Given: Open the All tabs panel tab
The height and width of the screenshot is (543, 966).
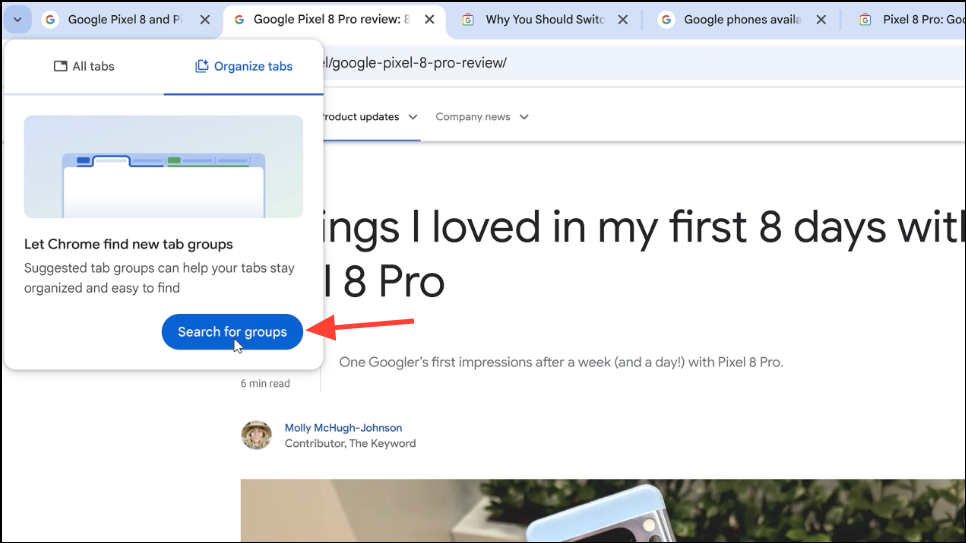Looking at the screenshot, I should [84, 67].
